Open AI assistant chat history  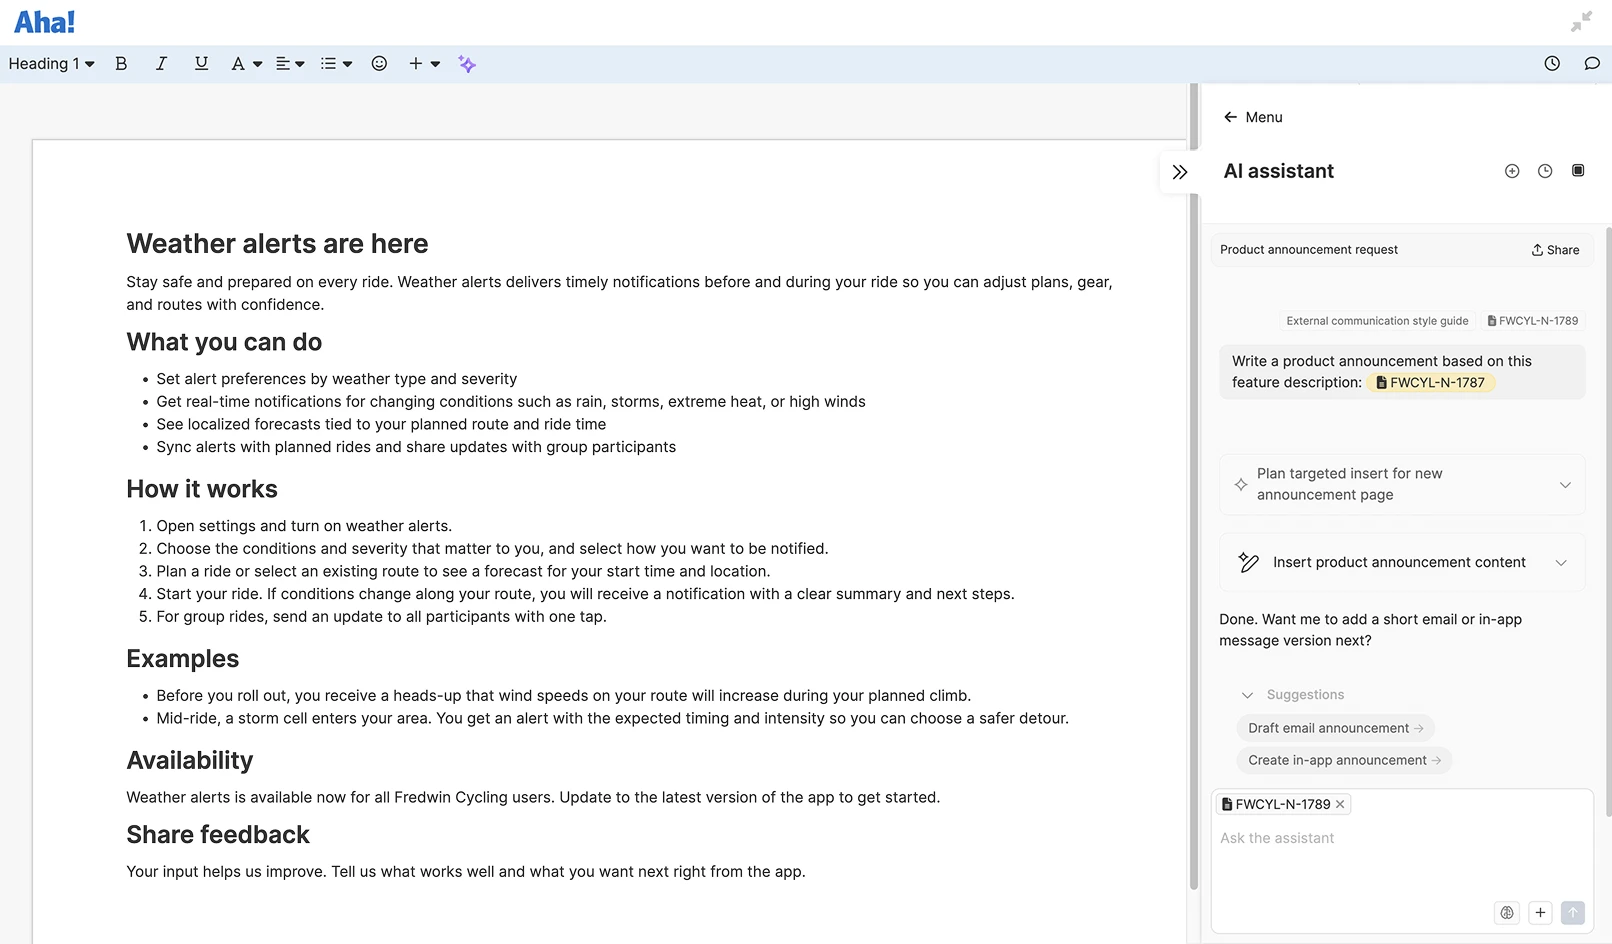(1544, 170)
